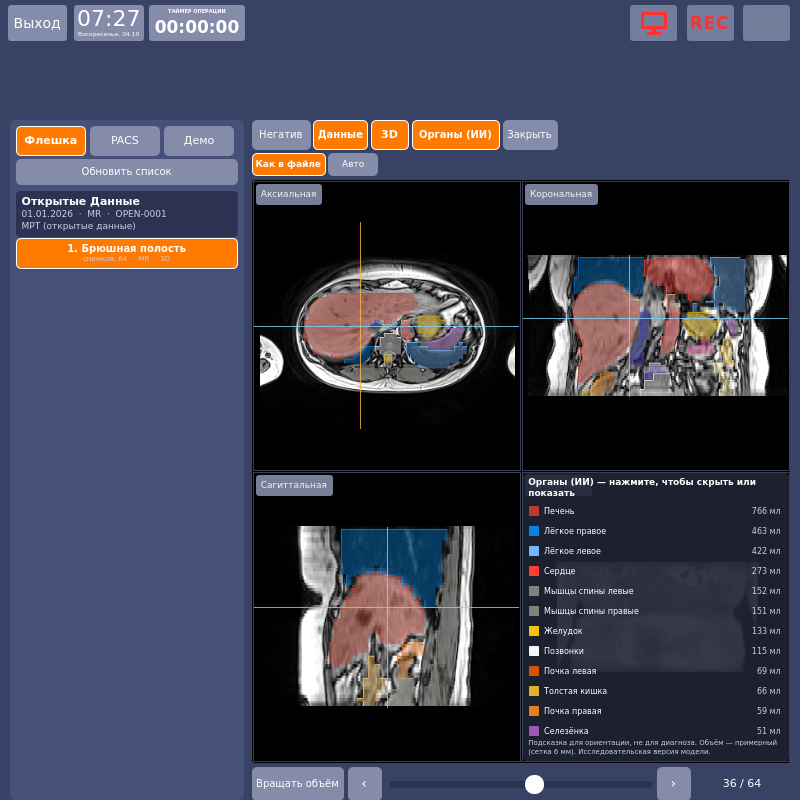Viewport: 800px width, 800px height.
Task: Click the white Позвонки color swatch
Action: pyautogui.click(x=534, y=651)
